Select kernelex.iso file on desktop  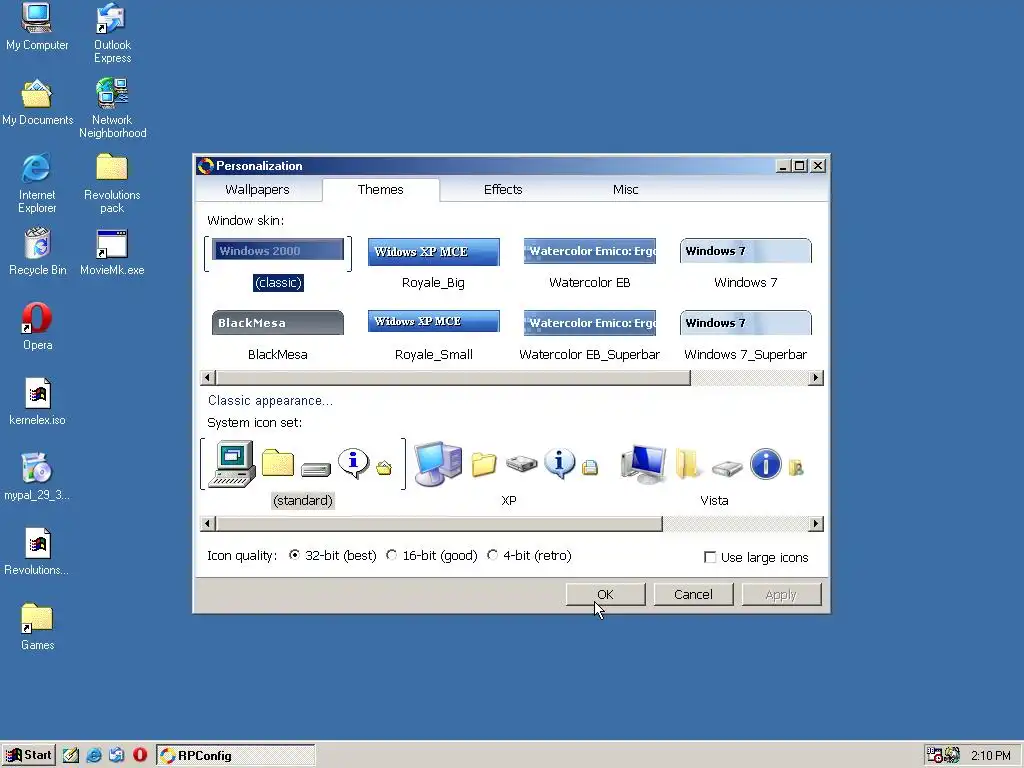pos(37,402)
